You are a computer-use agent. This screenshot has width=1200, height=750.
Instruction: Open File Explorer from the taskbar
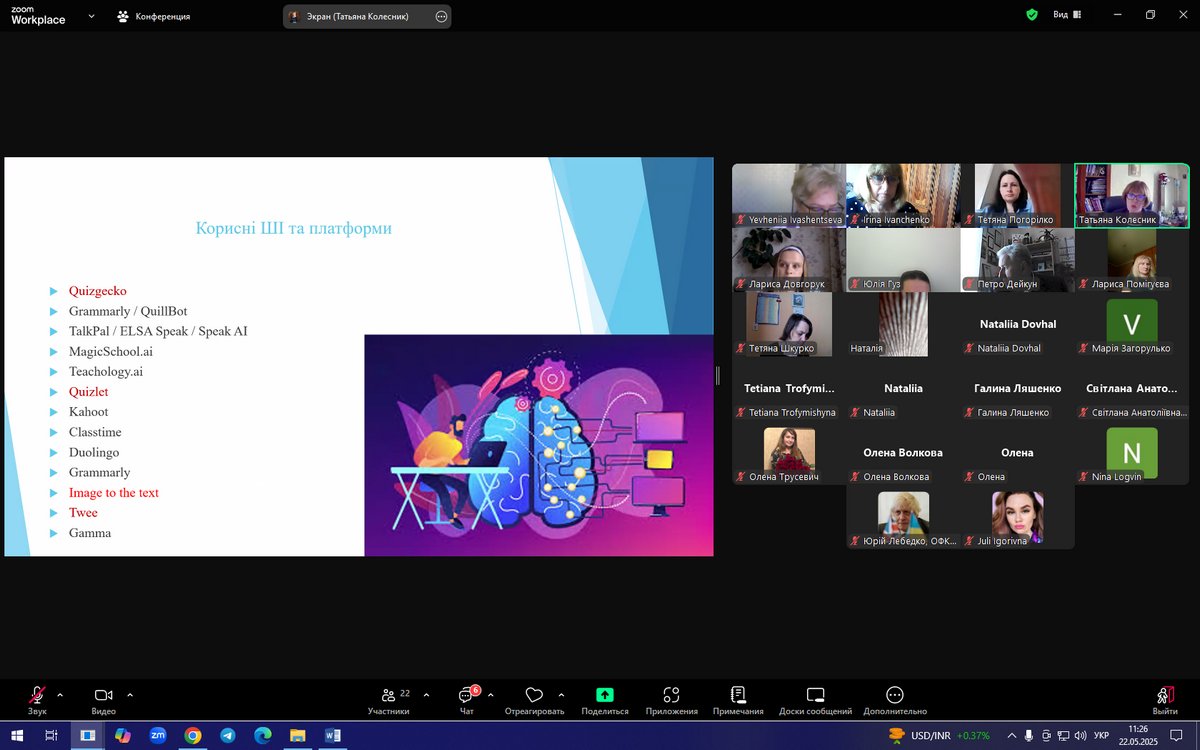[298, 735]
